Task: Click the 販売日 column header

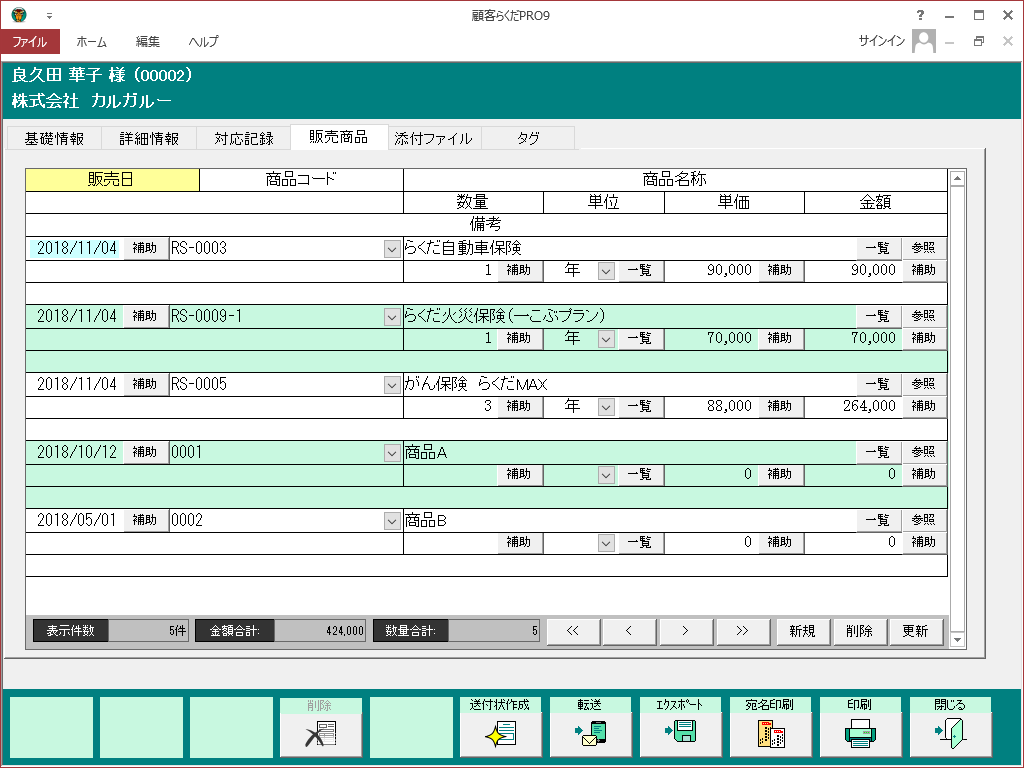Action: coord(112,180)
